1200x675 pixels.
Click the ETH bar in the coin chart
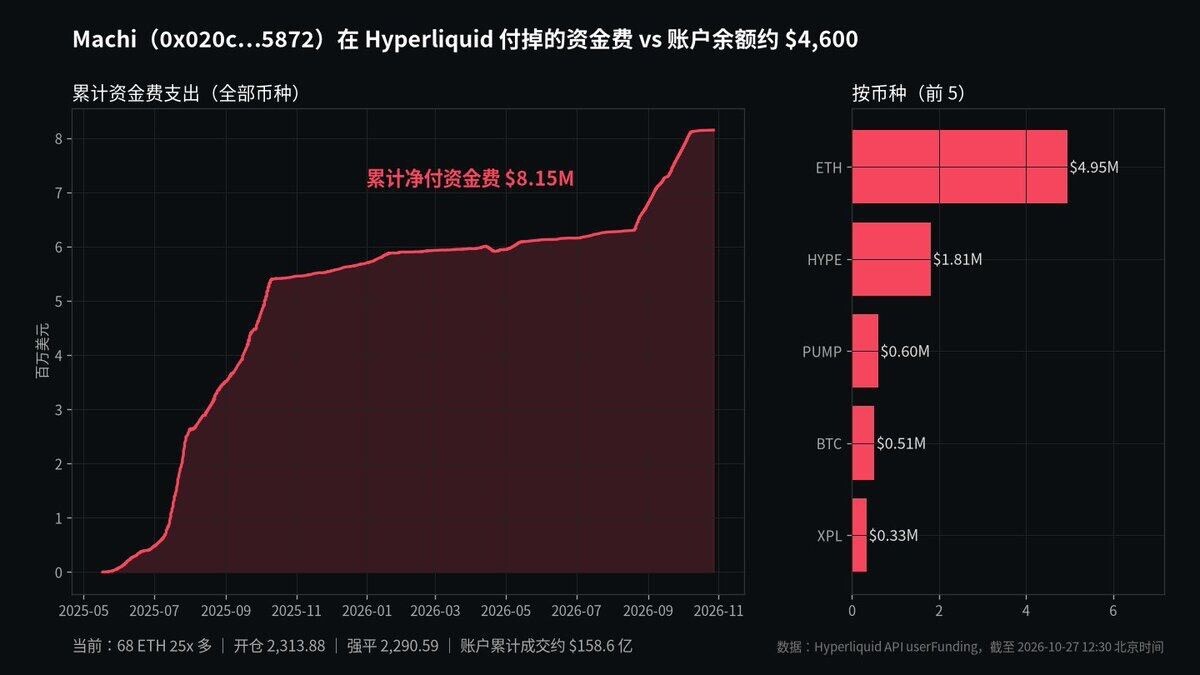(959, 167)
